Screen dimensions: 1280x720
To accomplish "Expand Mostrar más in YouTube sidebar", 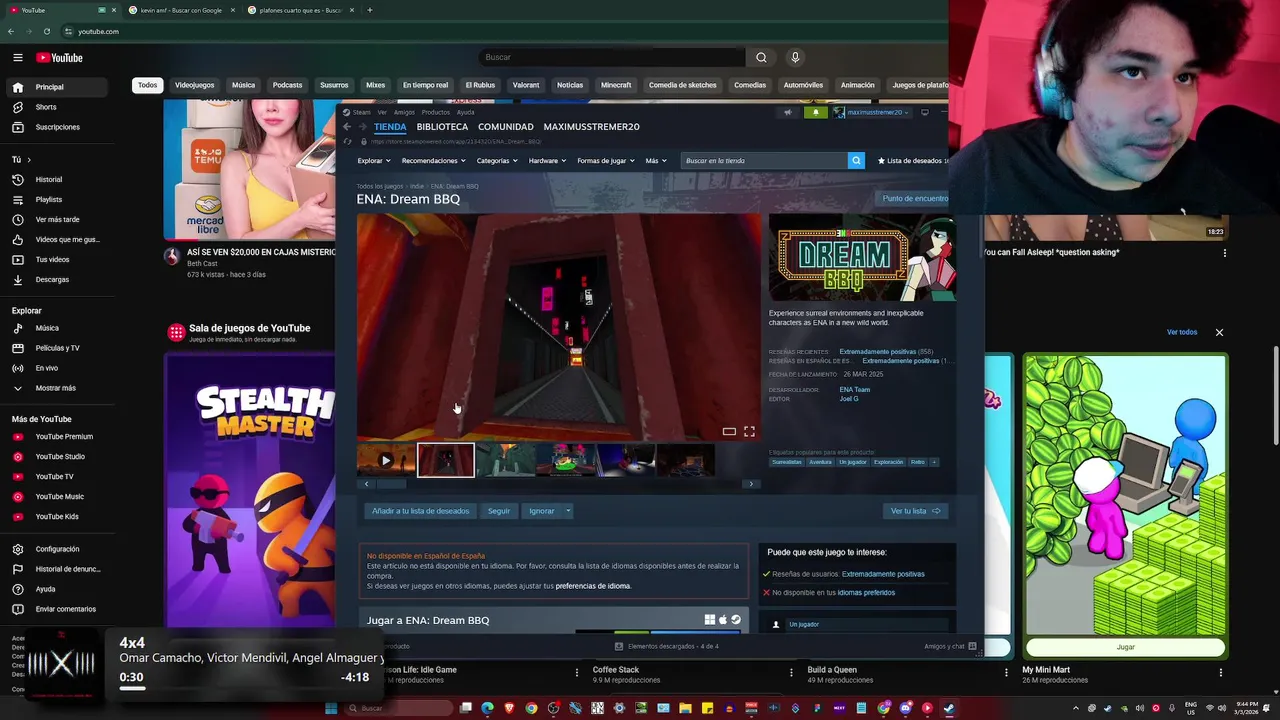I will [x=56, y=388].
